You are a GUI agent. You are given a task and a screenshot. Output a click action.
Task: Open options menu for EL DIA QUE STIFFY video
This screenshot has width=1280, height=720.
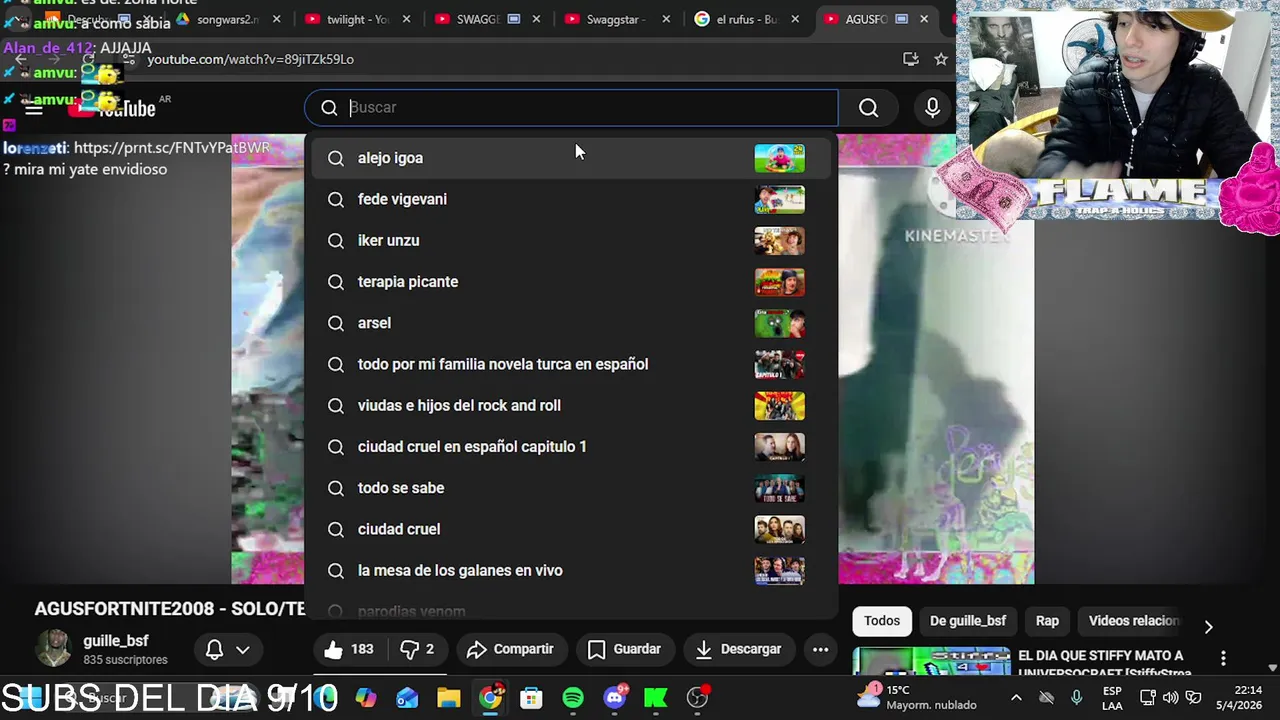click(1223, 658)
